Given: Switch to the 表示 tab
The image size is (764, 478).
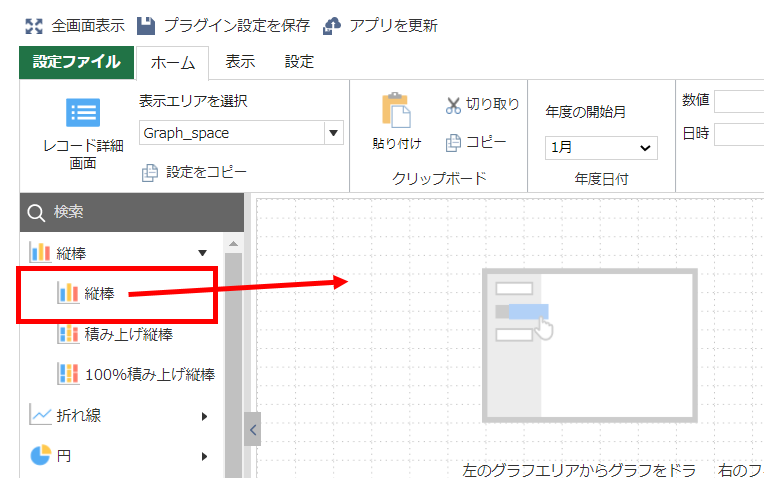Looking at the screenshot, I should tap(240, 62).
